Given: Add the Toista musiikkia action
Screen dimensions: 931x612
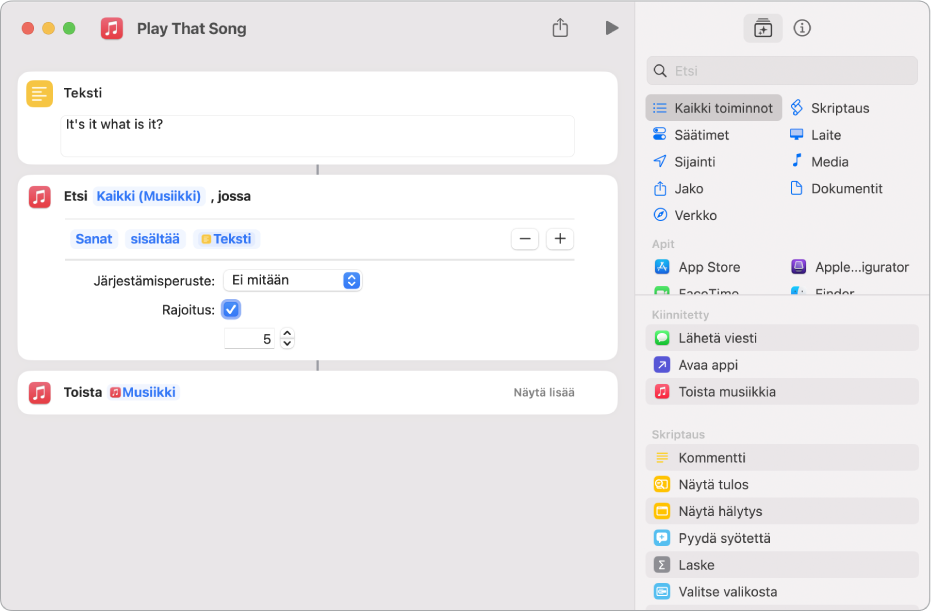Looking at the screenshot, I should pos(782,392).
